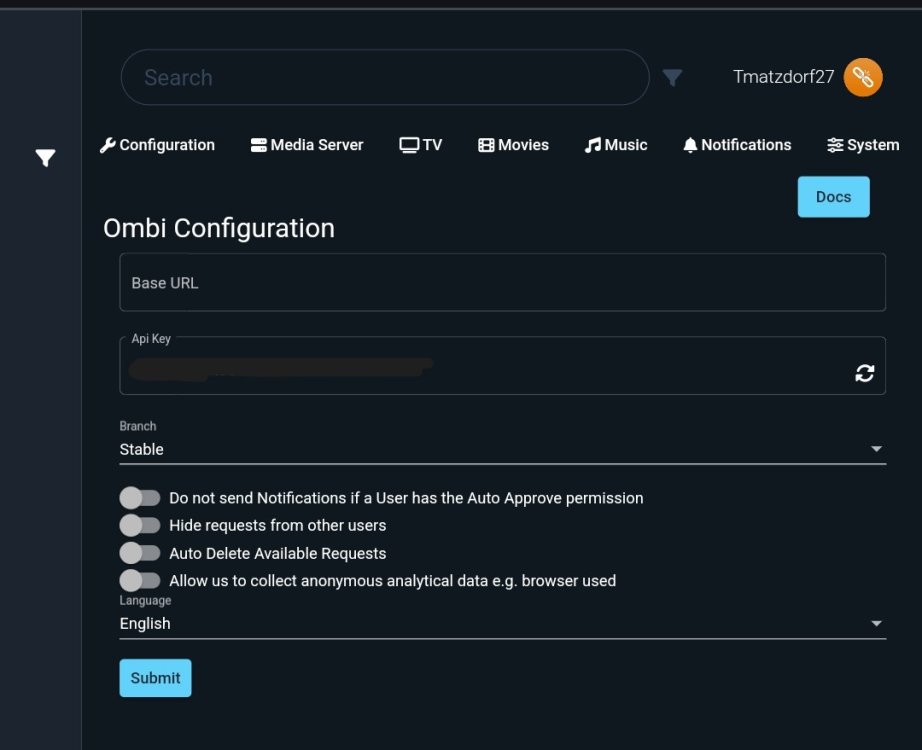
Task: Click the server icon beside Media Server
Action: (259, 145)
